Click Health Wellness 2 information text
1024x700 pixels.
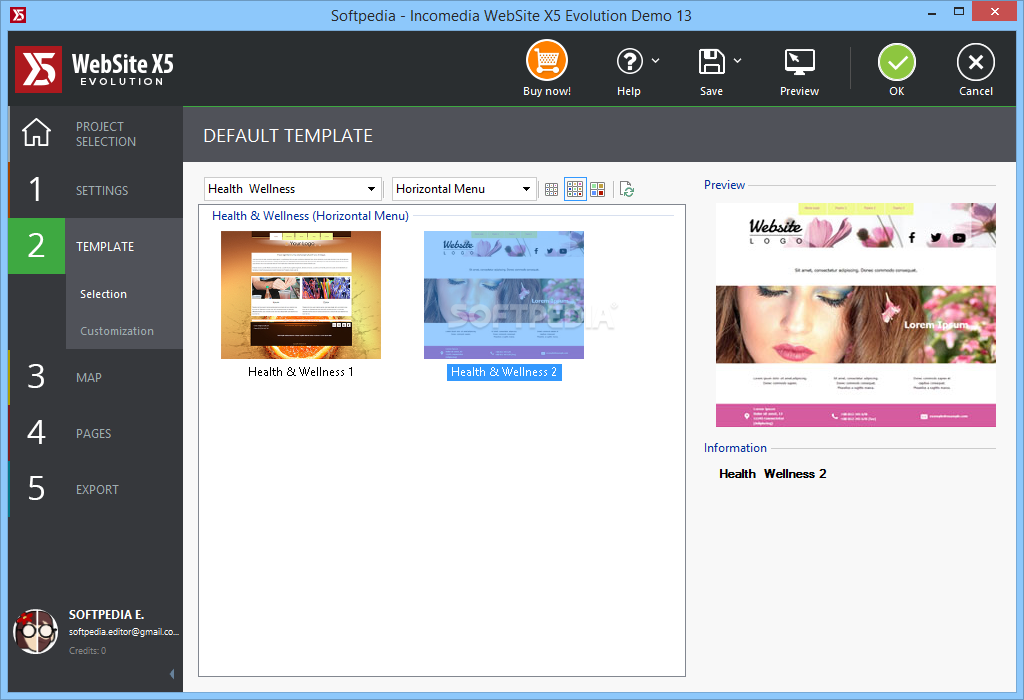(773, 473)
